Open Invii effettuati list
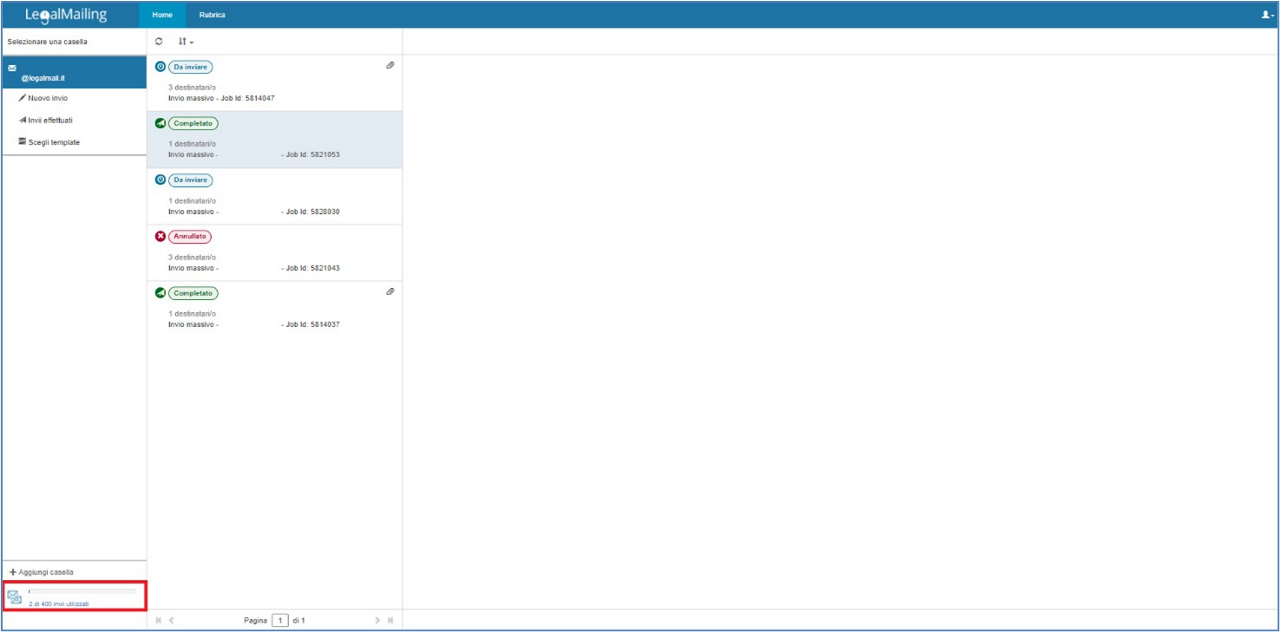The image size is (1280, 632). [50, 120]
